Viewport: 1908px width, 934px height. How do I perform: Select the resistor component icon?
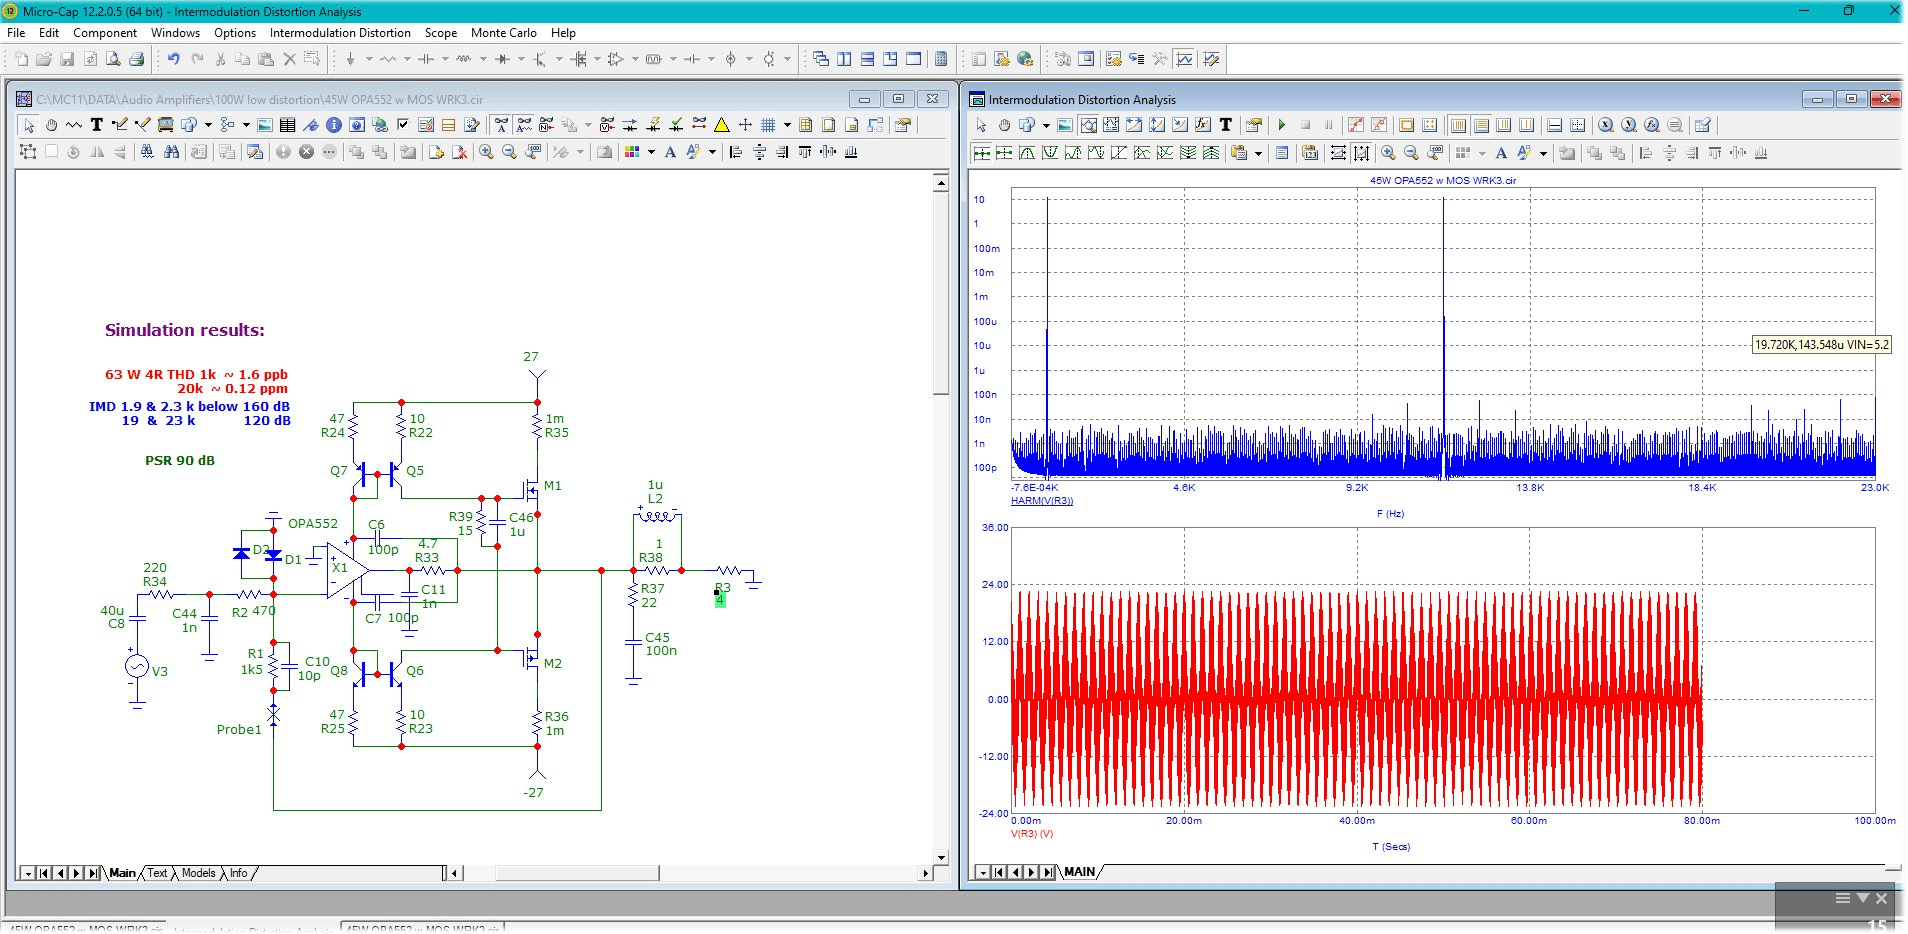pos(388,59)
